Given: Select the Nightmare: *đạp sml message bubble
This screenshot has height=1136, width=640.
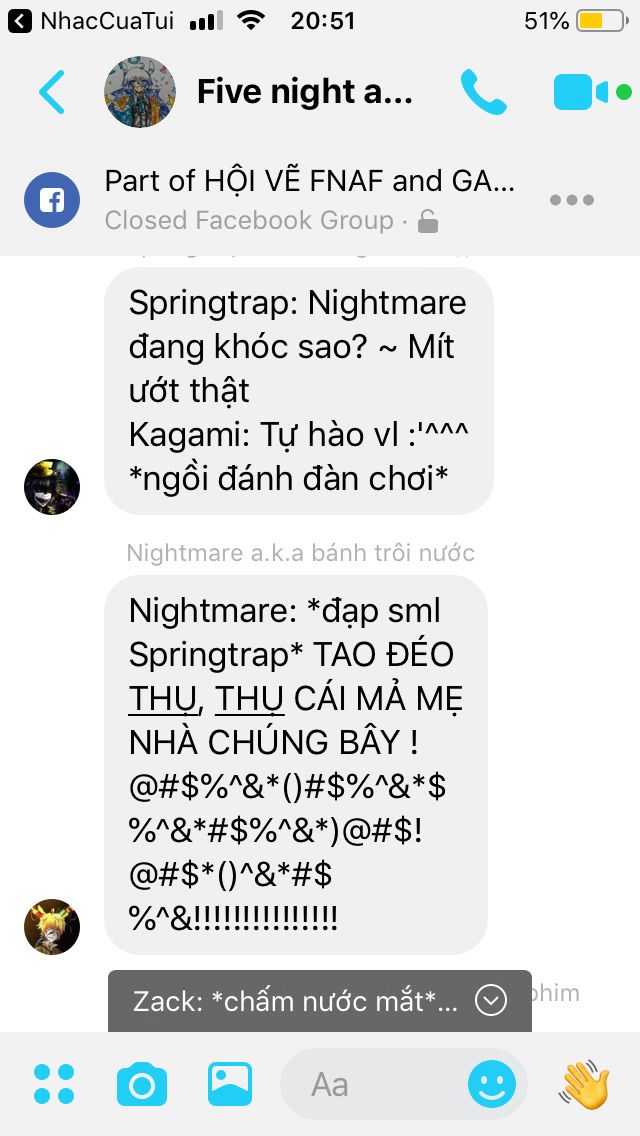Looking at the screenshot, I should [x=296, y=765].
